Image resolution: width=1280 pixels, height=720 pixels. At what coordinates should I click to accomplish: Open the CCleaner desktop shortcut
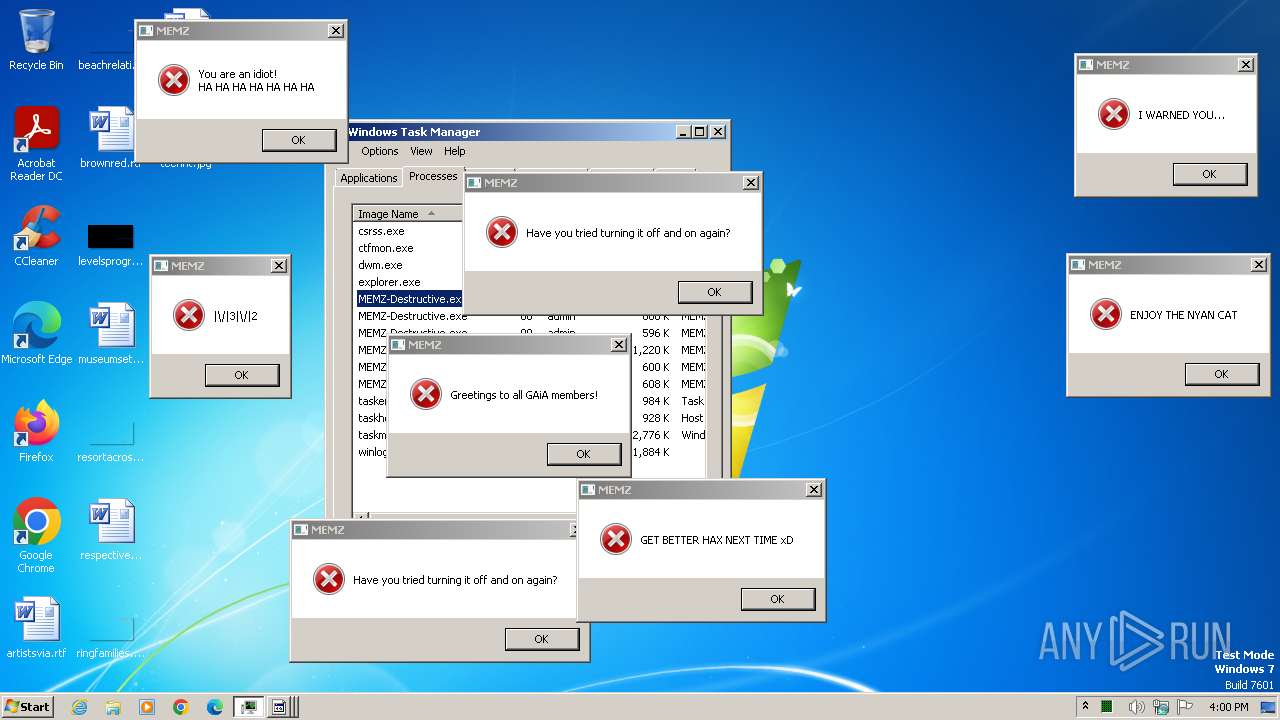(x=36, y=237)
